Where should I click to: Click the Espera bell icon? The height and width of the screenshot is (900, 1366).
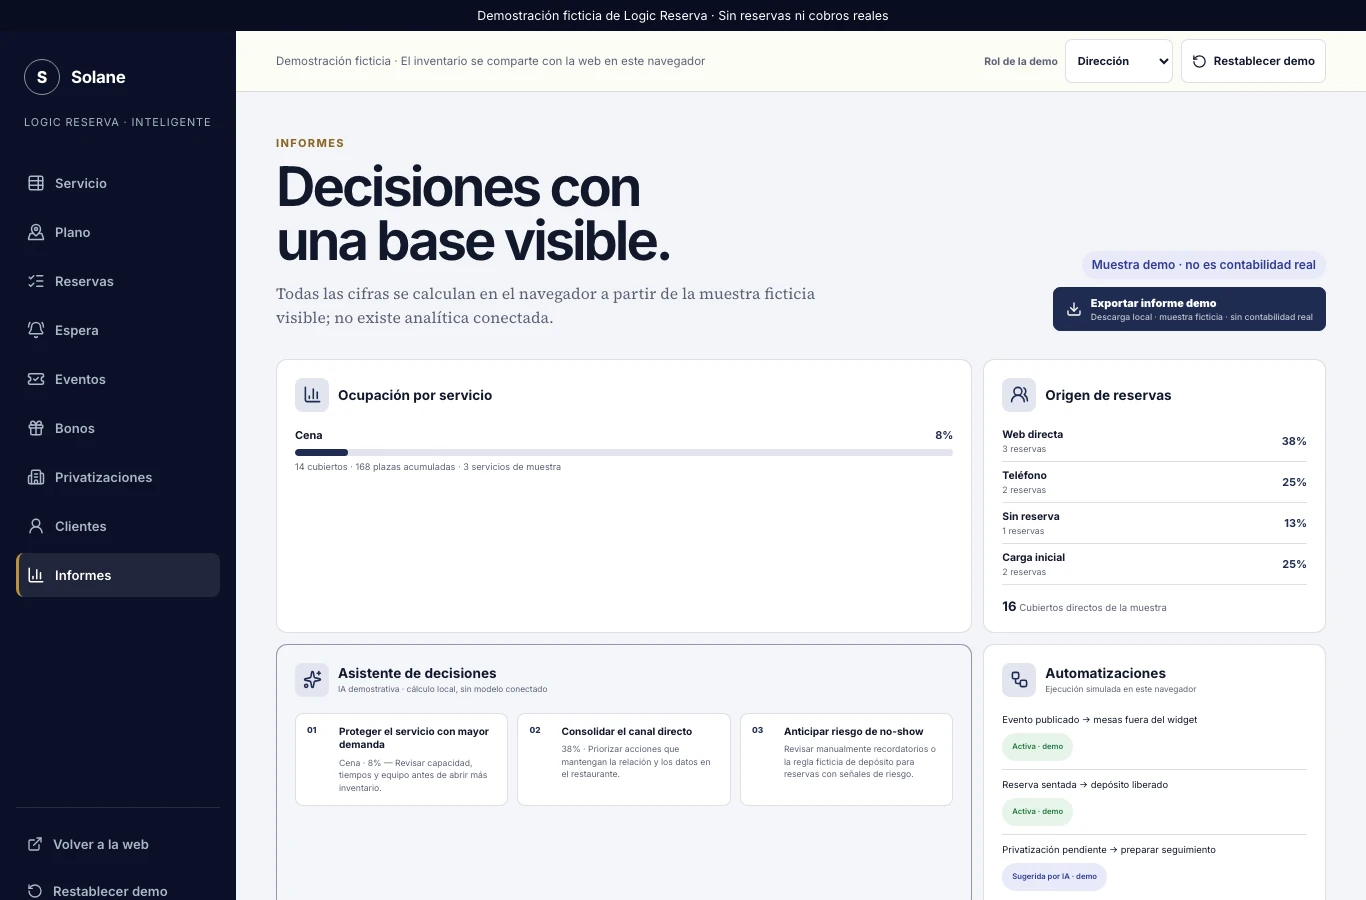click(36, 330)
